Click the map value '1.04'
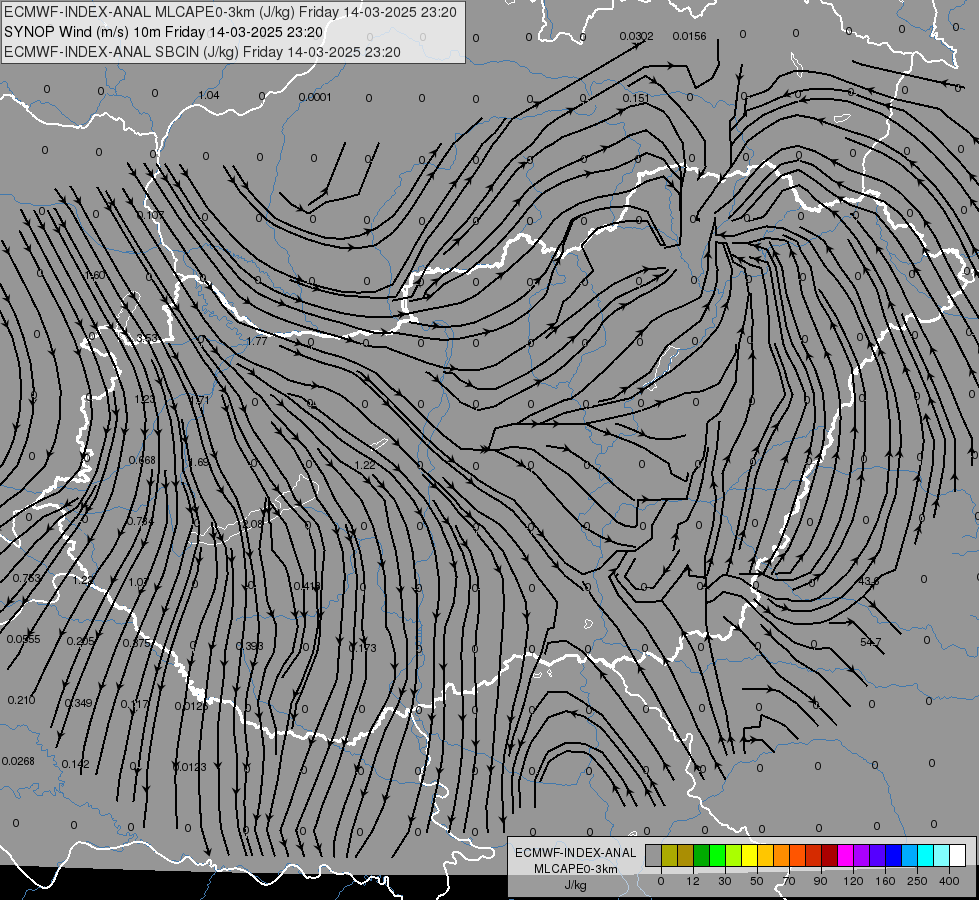The image size is (979, 900). [x=209, y=95]
